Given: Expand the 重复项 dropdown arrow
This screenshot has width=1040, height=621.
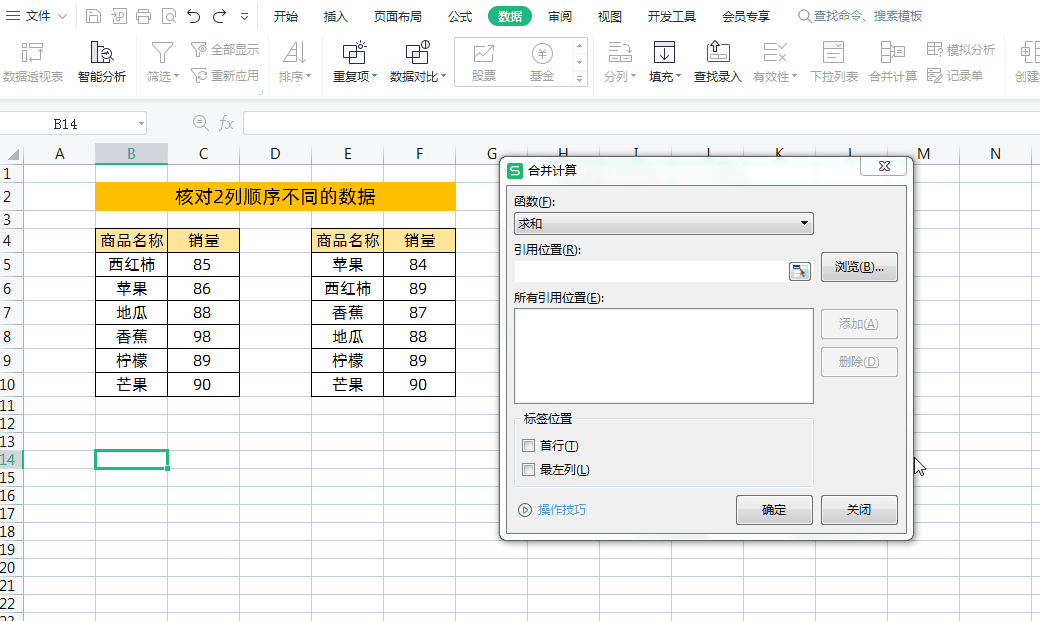Looking at the screenshot, I should (374, 77).
